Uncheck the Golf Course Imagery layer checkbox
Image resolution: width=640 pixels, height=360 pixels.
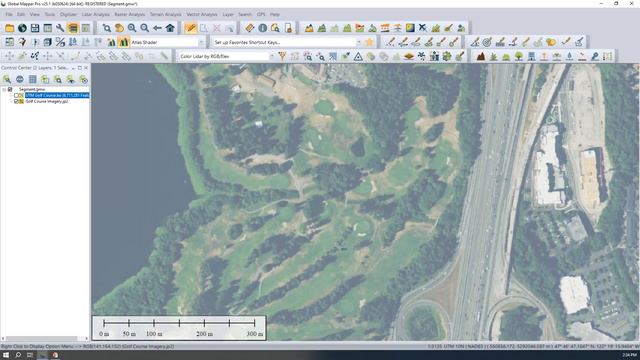[x=16, y=101]
